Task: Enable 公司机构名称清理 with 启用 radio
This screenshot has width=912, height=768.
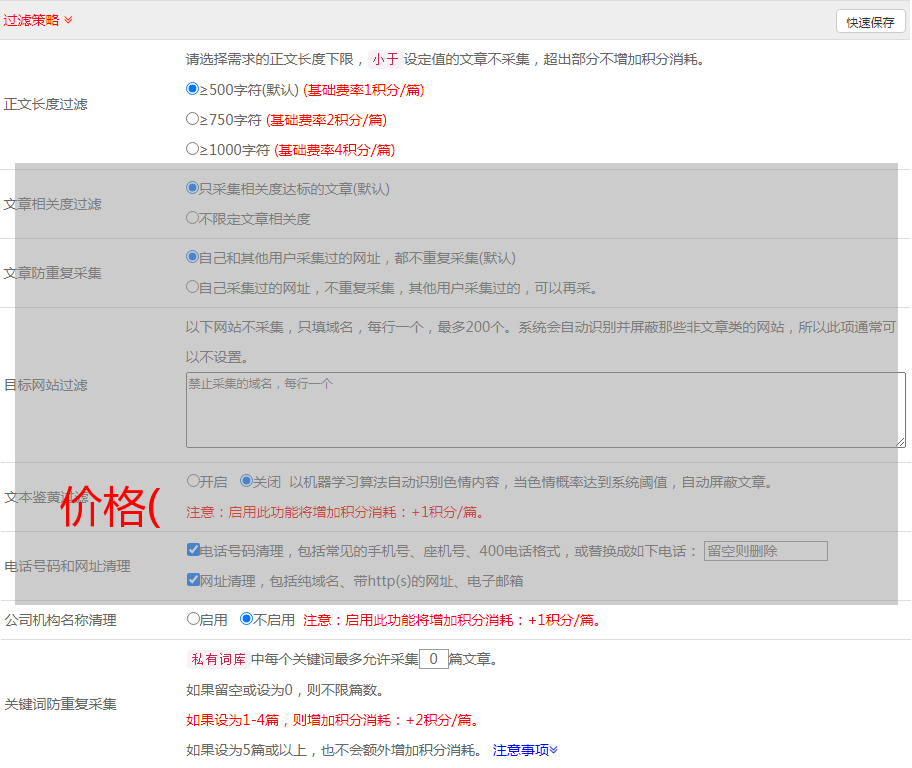Action: (x=194, y=619)
